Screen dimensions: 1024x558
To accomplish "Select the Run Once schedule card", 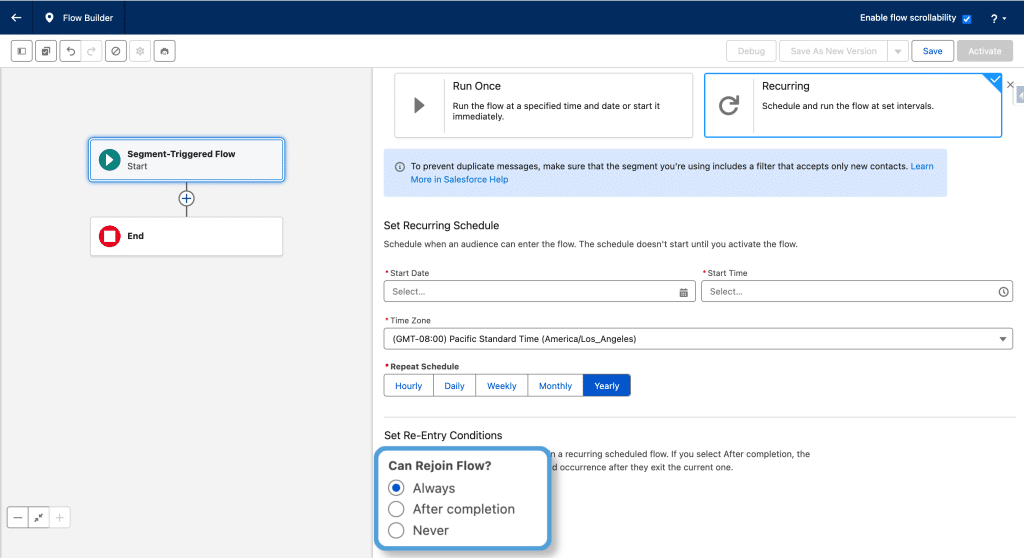I will 544,105.
